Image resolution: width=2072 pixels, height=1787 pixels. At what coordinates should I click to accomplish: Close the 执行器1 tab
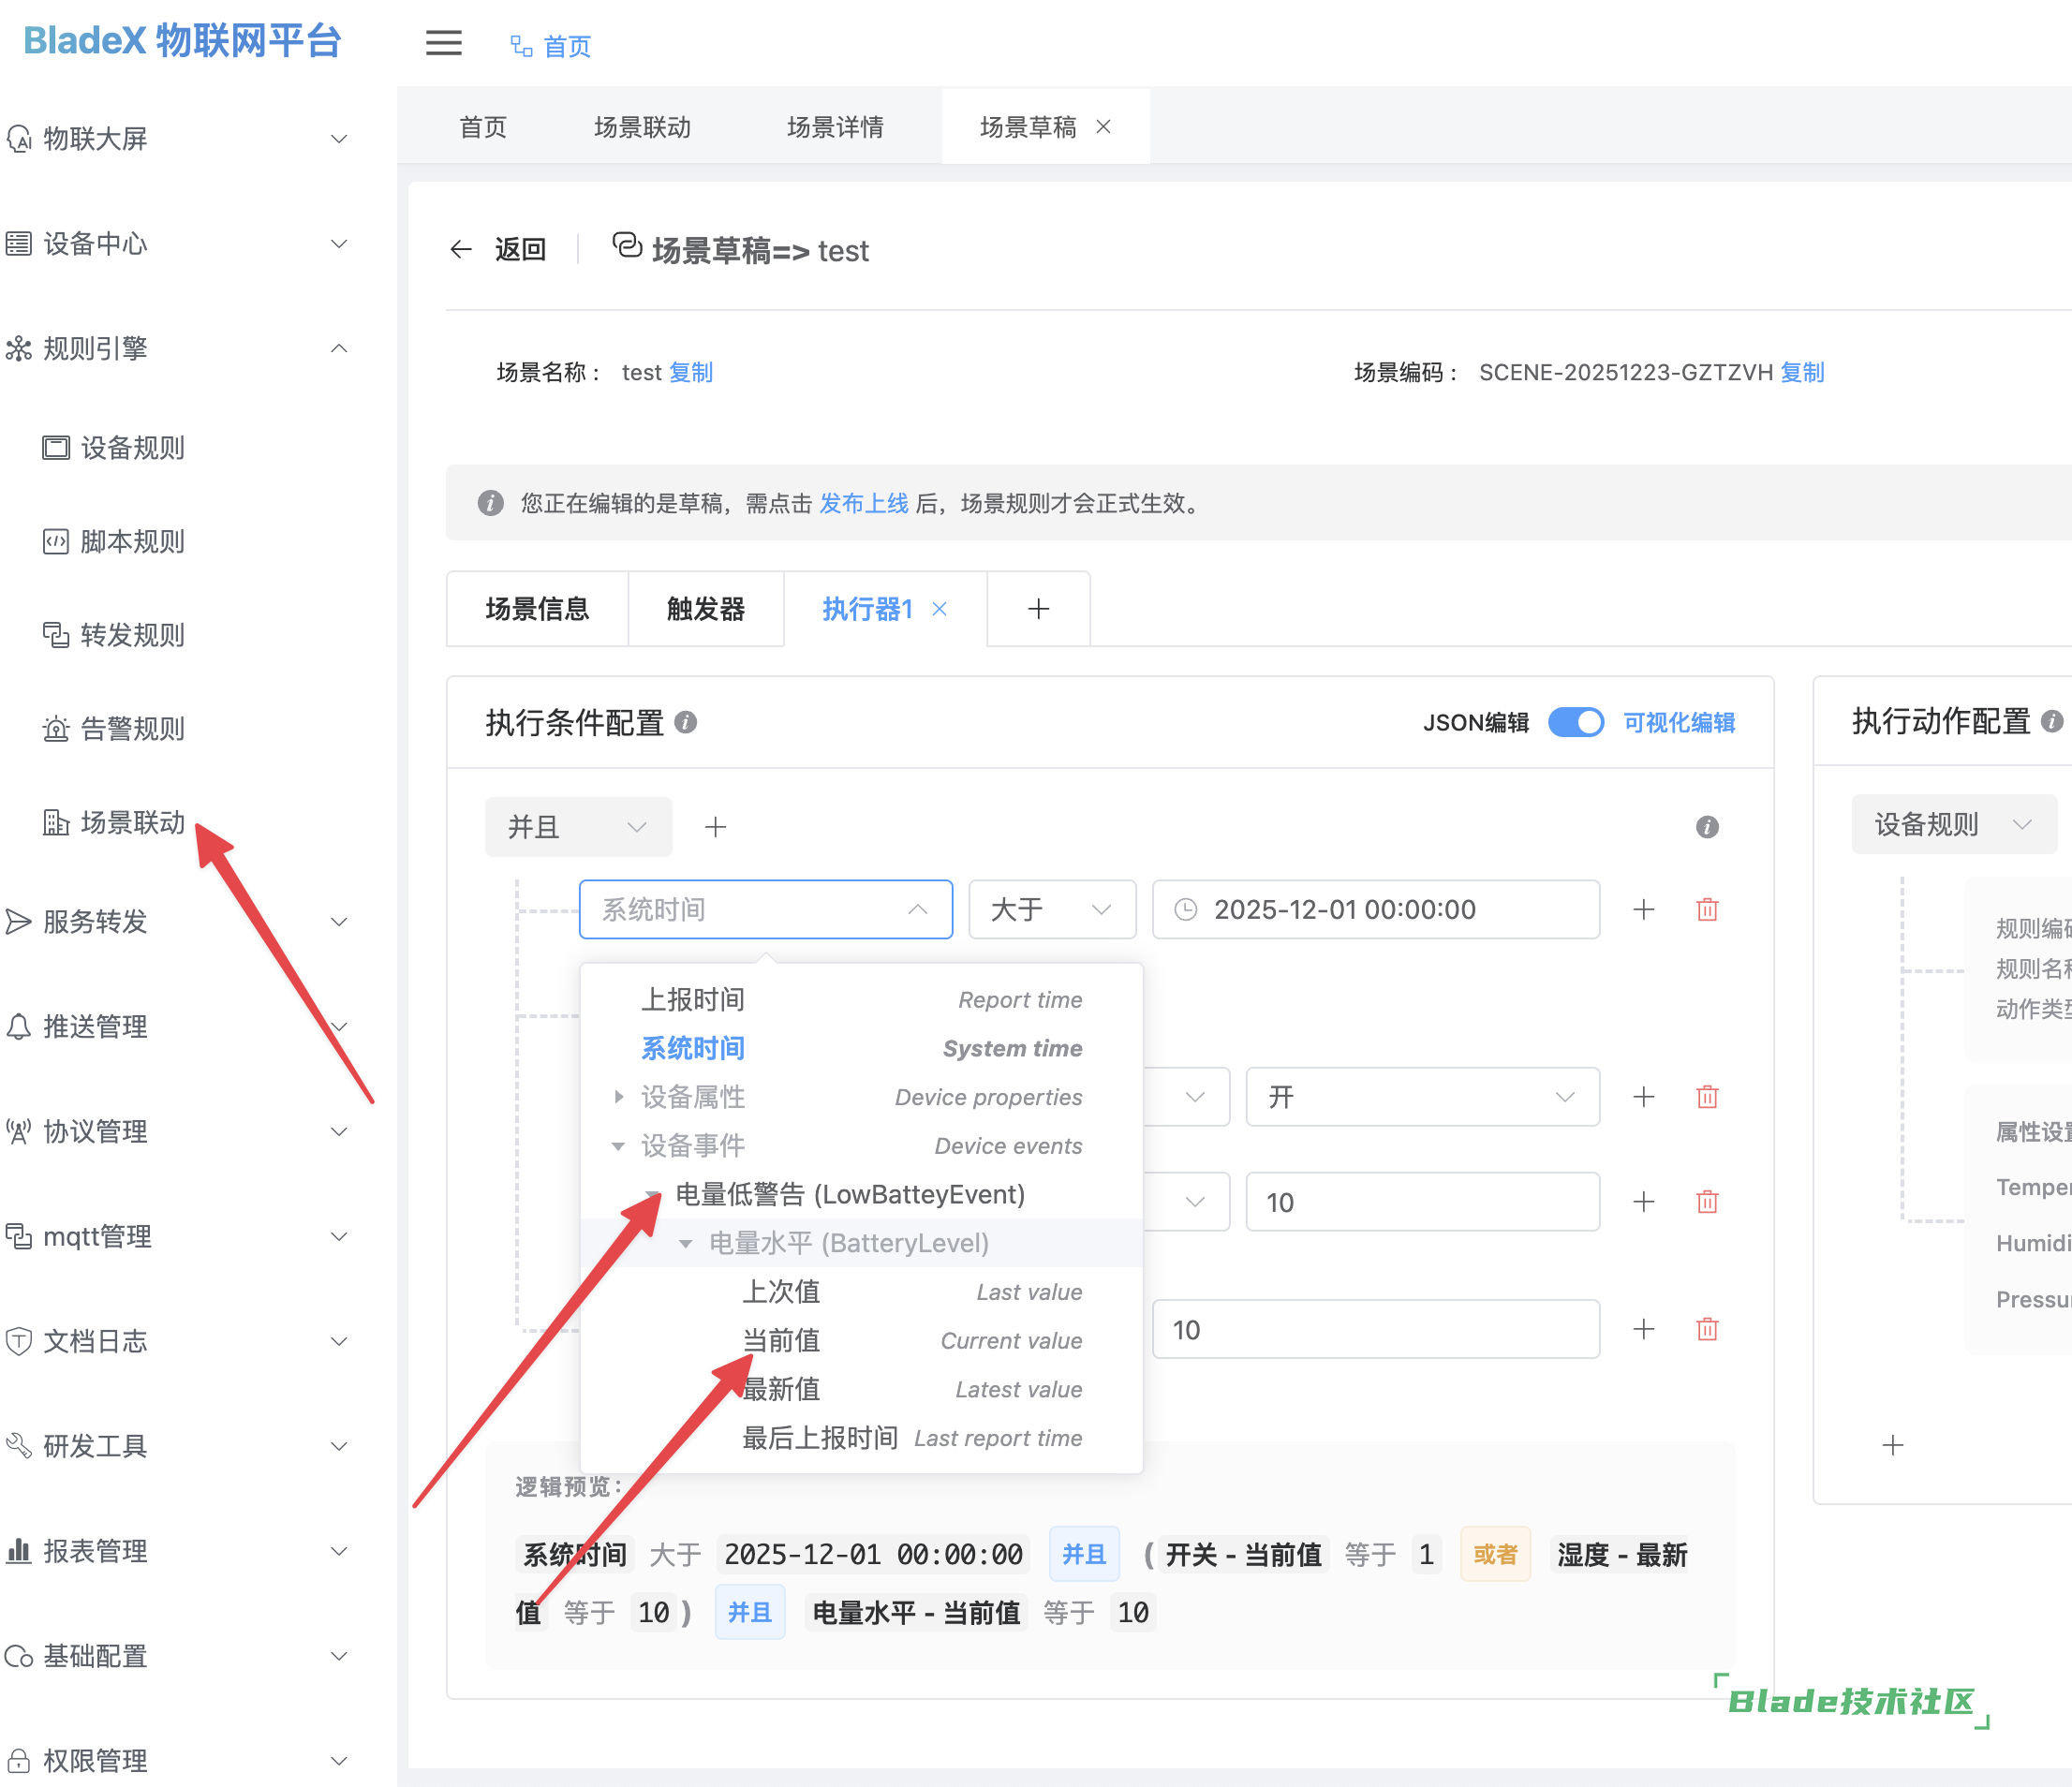tap(939, 609)
